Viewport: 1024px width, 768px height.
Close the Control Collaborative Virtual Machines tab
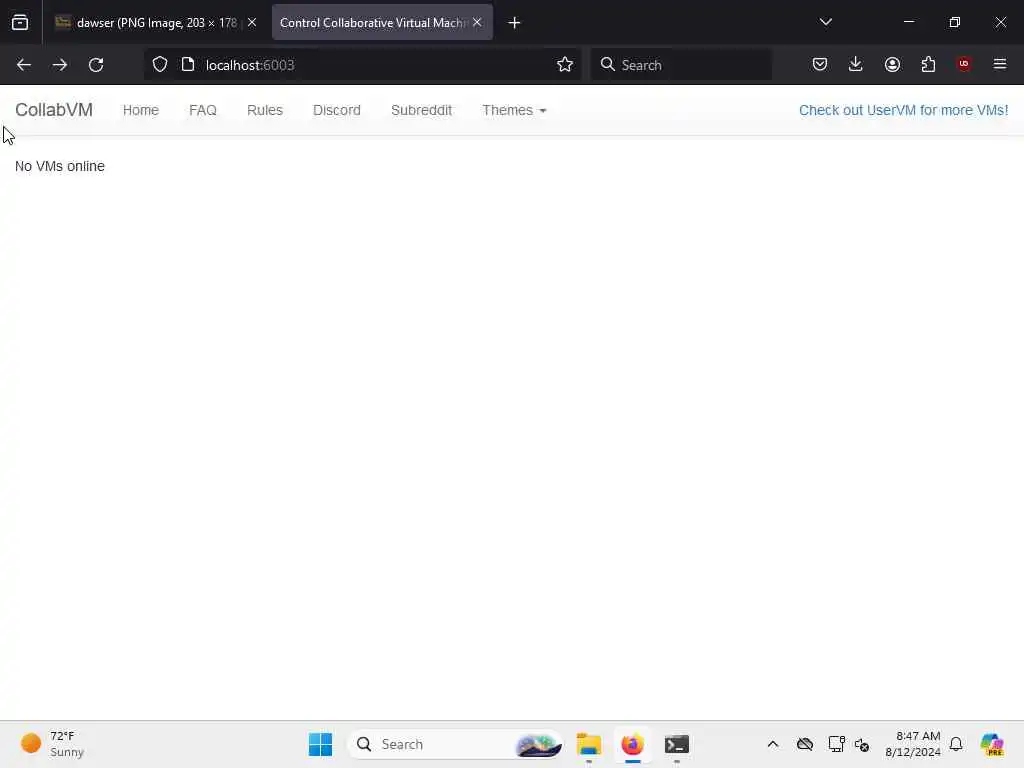coord(477,23)
